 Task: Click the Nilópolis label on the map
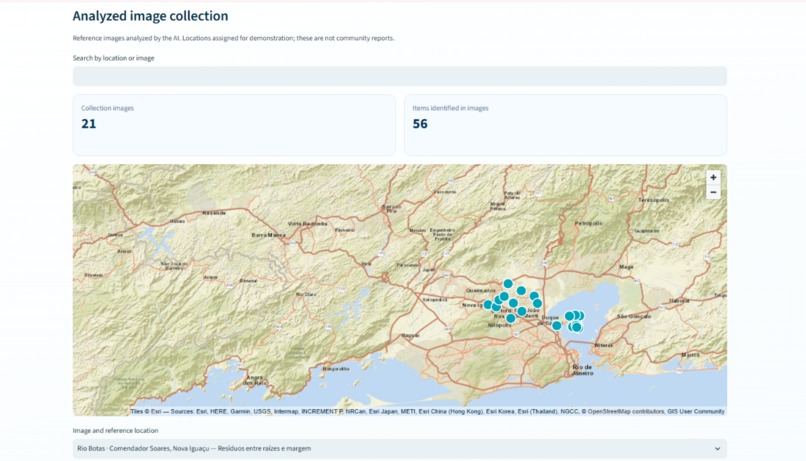pos(499,325)
